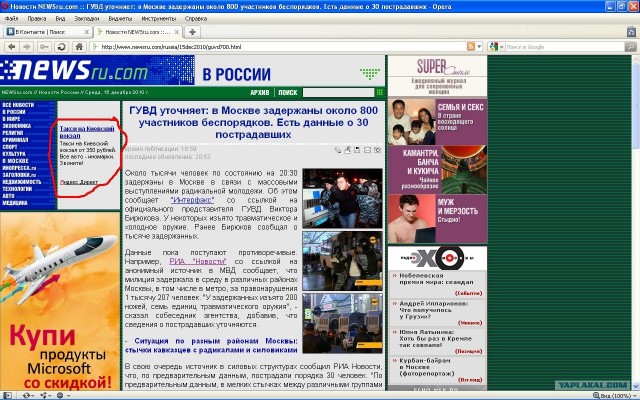Screen dimensions: 640x400
Task: Click the site search input box
Action: [x=338, y=93]
